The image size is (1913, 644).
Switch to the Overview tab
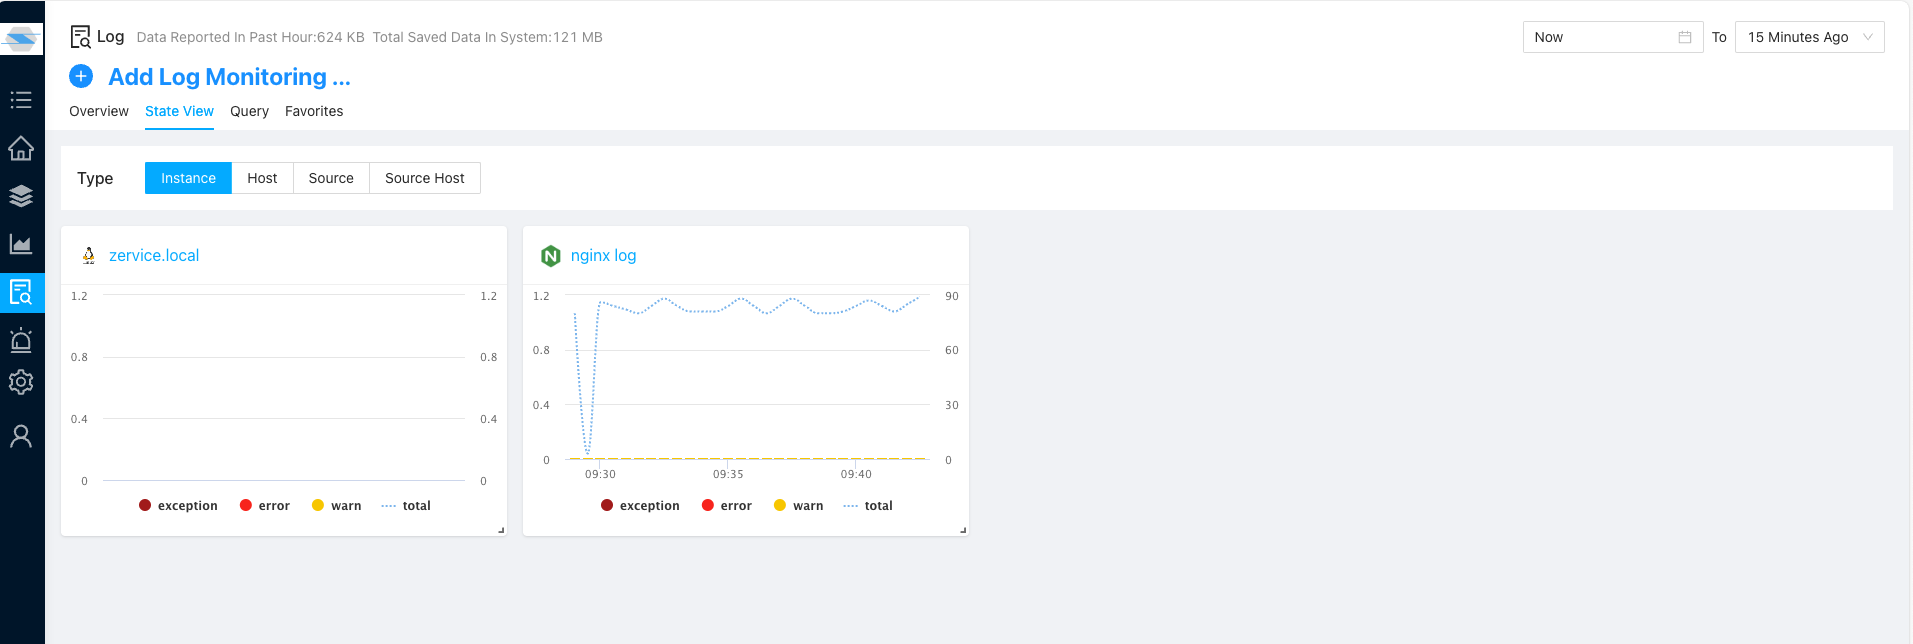coord(99,111)
